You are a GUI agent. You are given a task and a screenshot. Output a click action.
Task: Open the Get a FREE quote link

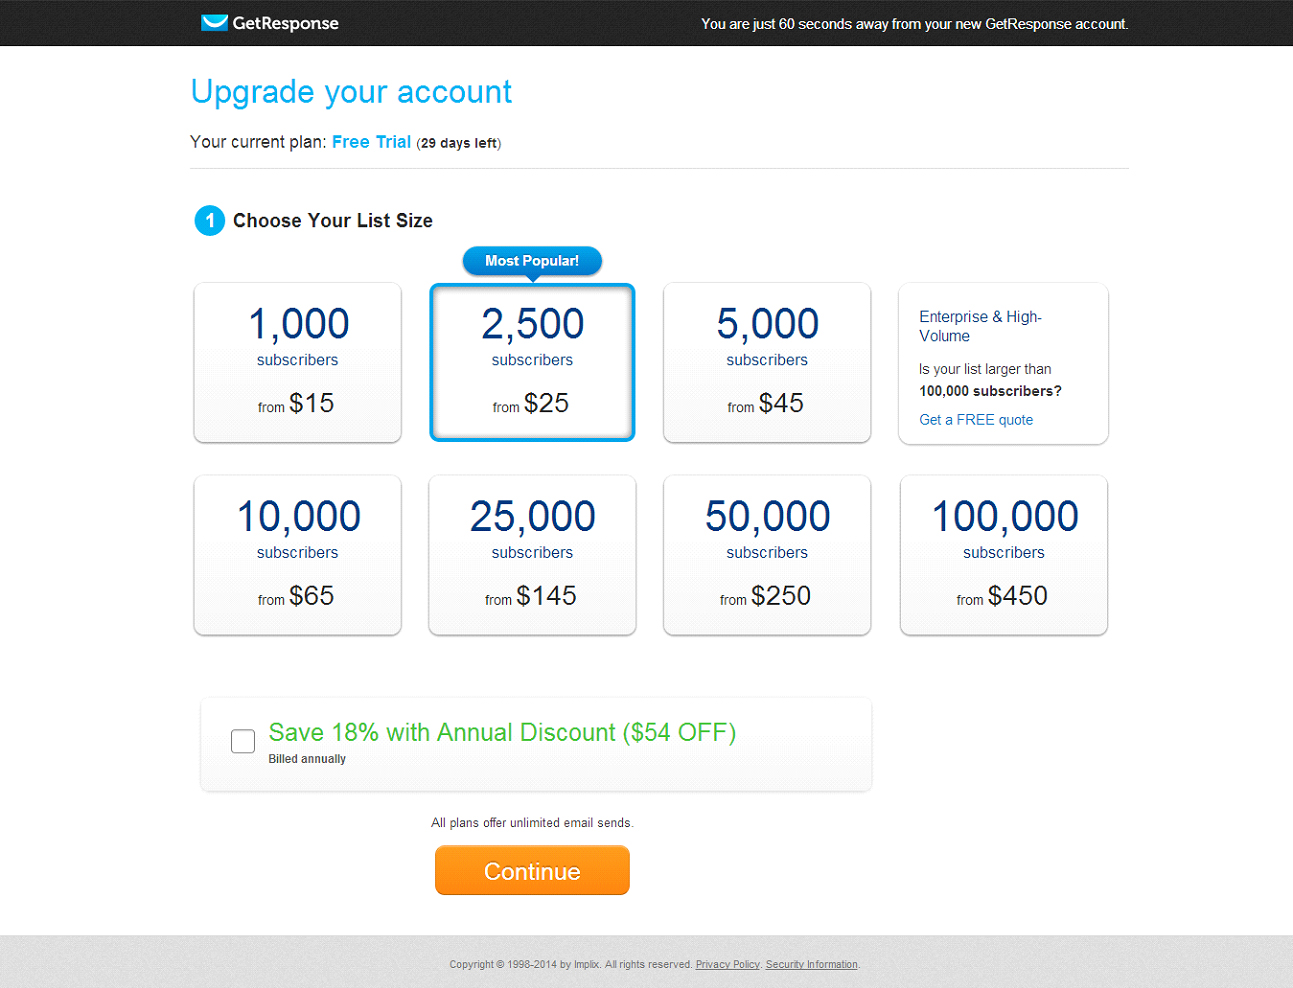976,420
